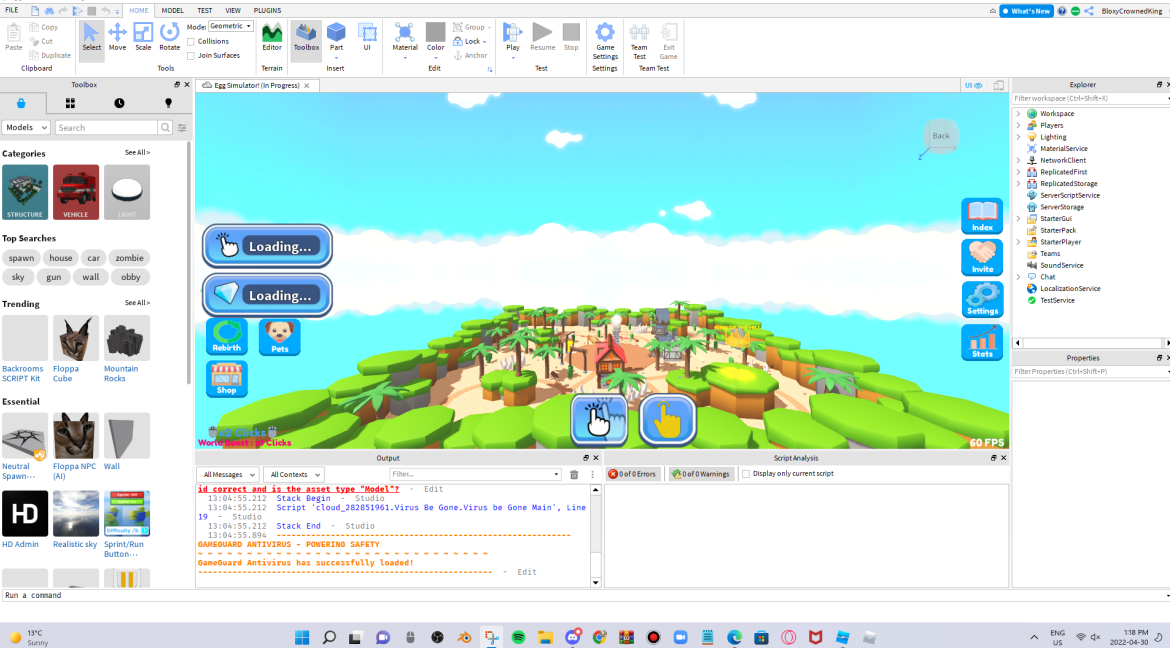Open the Mode Geometric dropdown
The height and width of the screenshot is (648, 1170).
coord(230,26)
